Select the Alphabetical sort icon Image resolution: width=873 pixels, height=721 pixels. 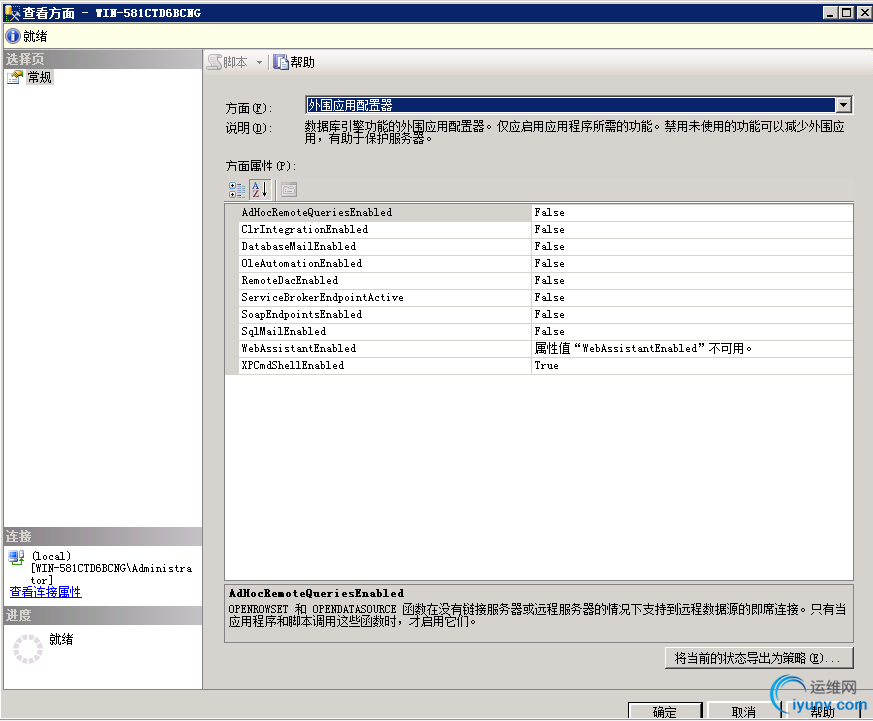point(260,190)
